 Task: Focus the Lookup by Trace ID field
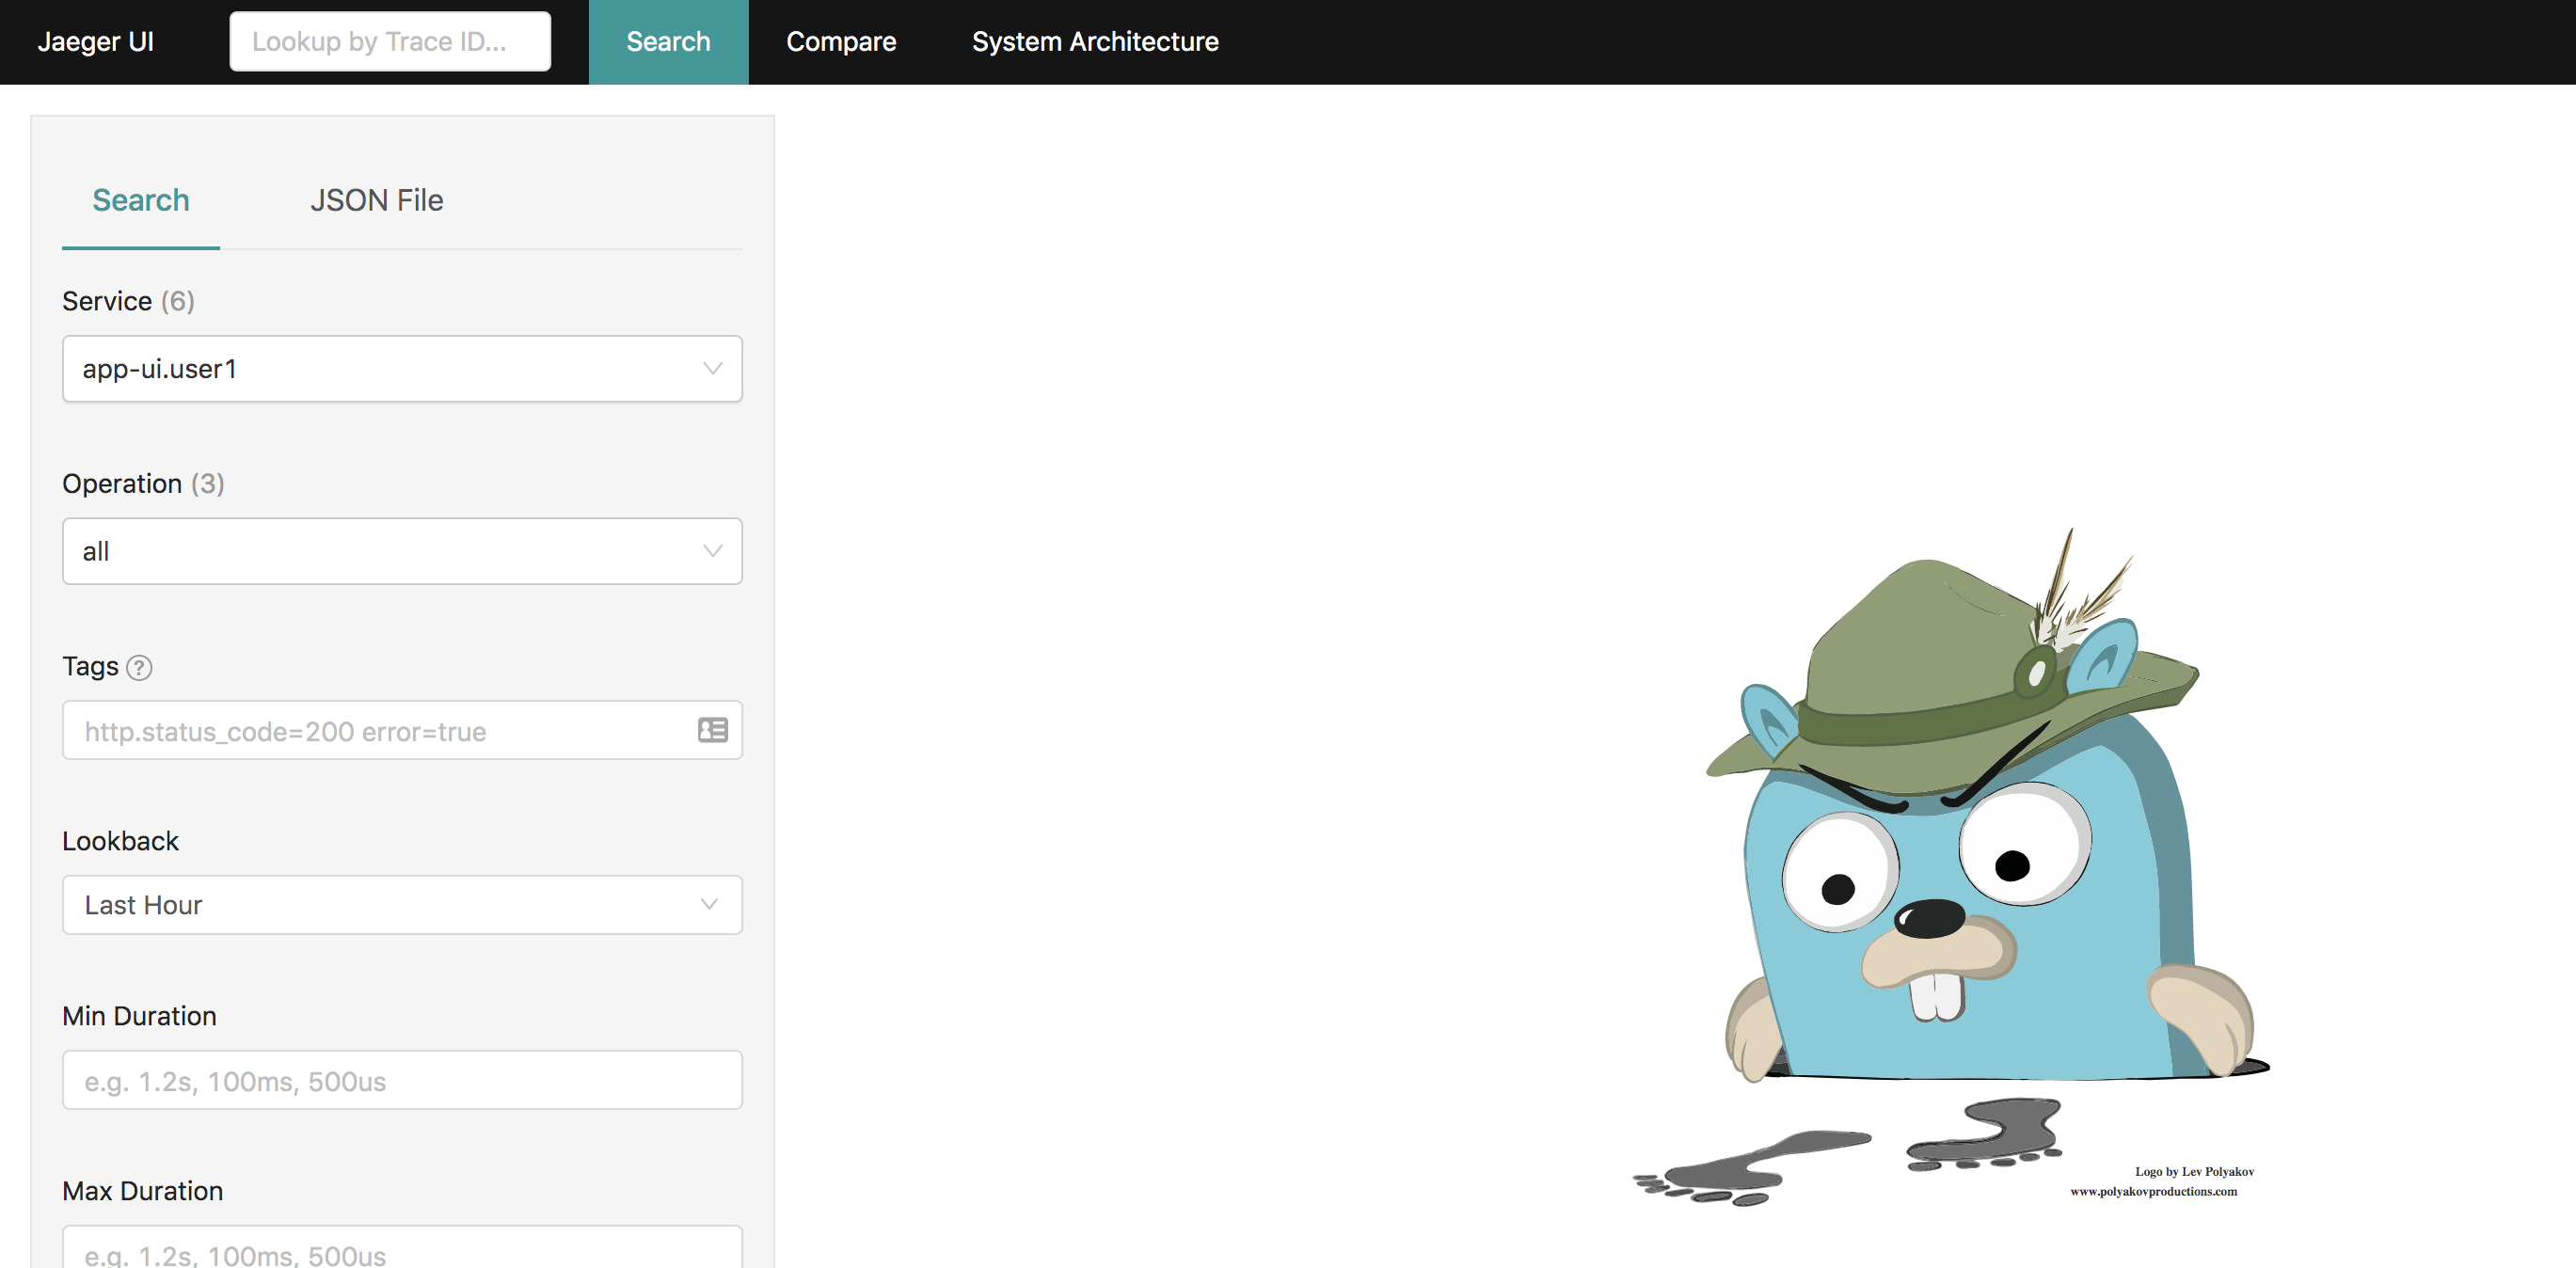pos(390,41)
